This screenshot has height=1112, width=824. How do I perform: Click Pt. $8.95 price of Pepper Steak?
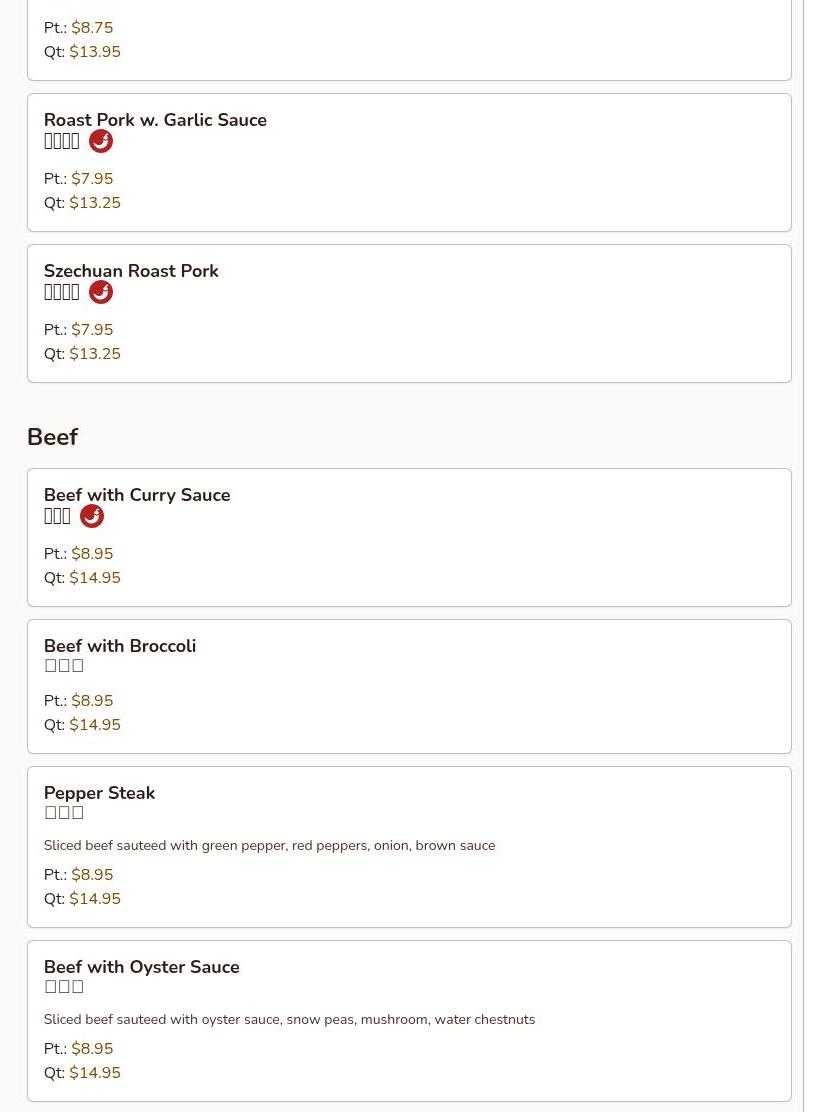[x=91, y=875]
